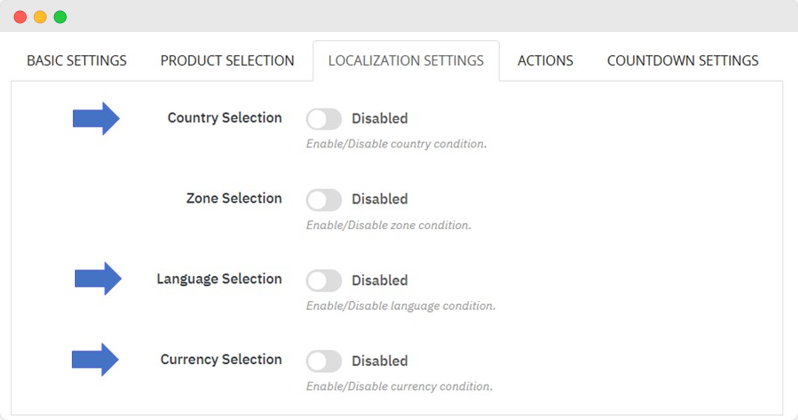The image size is (798, 420).
Task: Click the Language Selection label
Action: click(x=219, y=279)
